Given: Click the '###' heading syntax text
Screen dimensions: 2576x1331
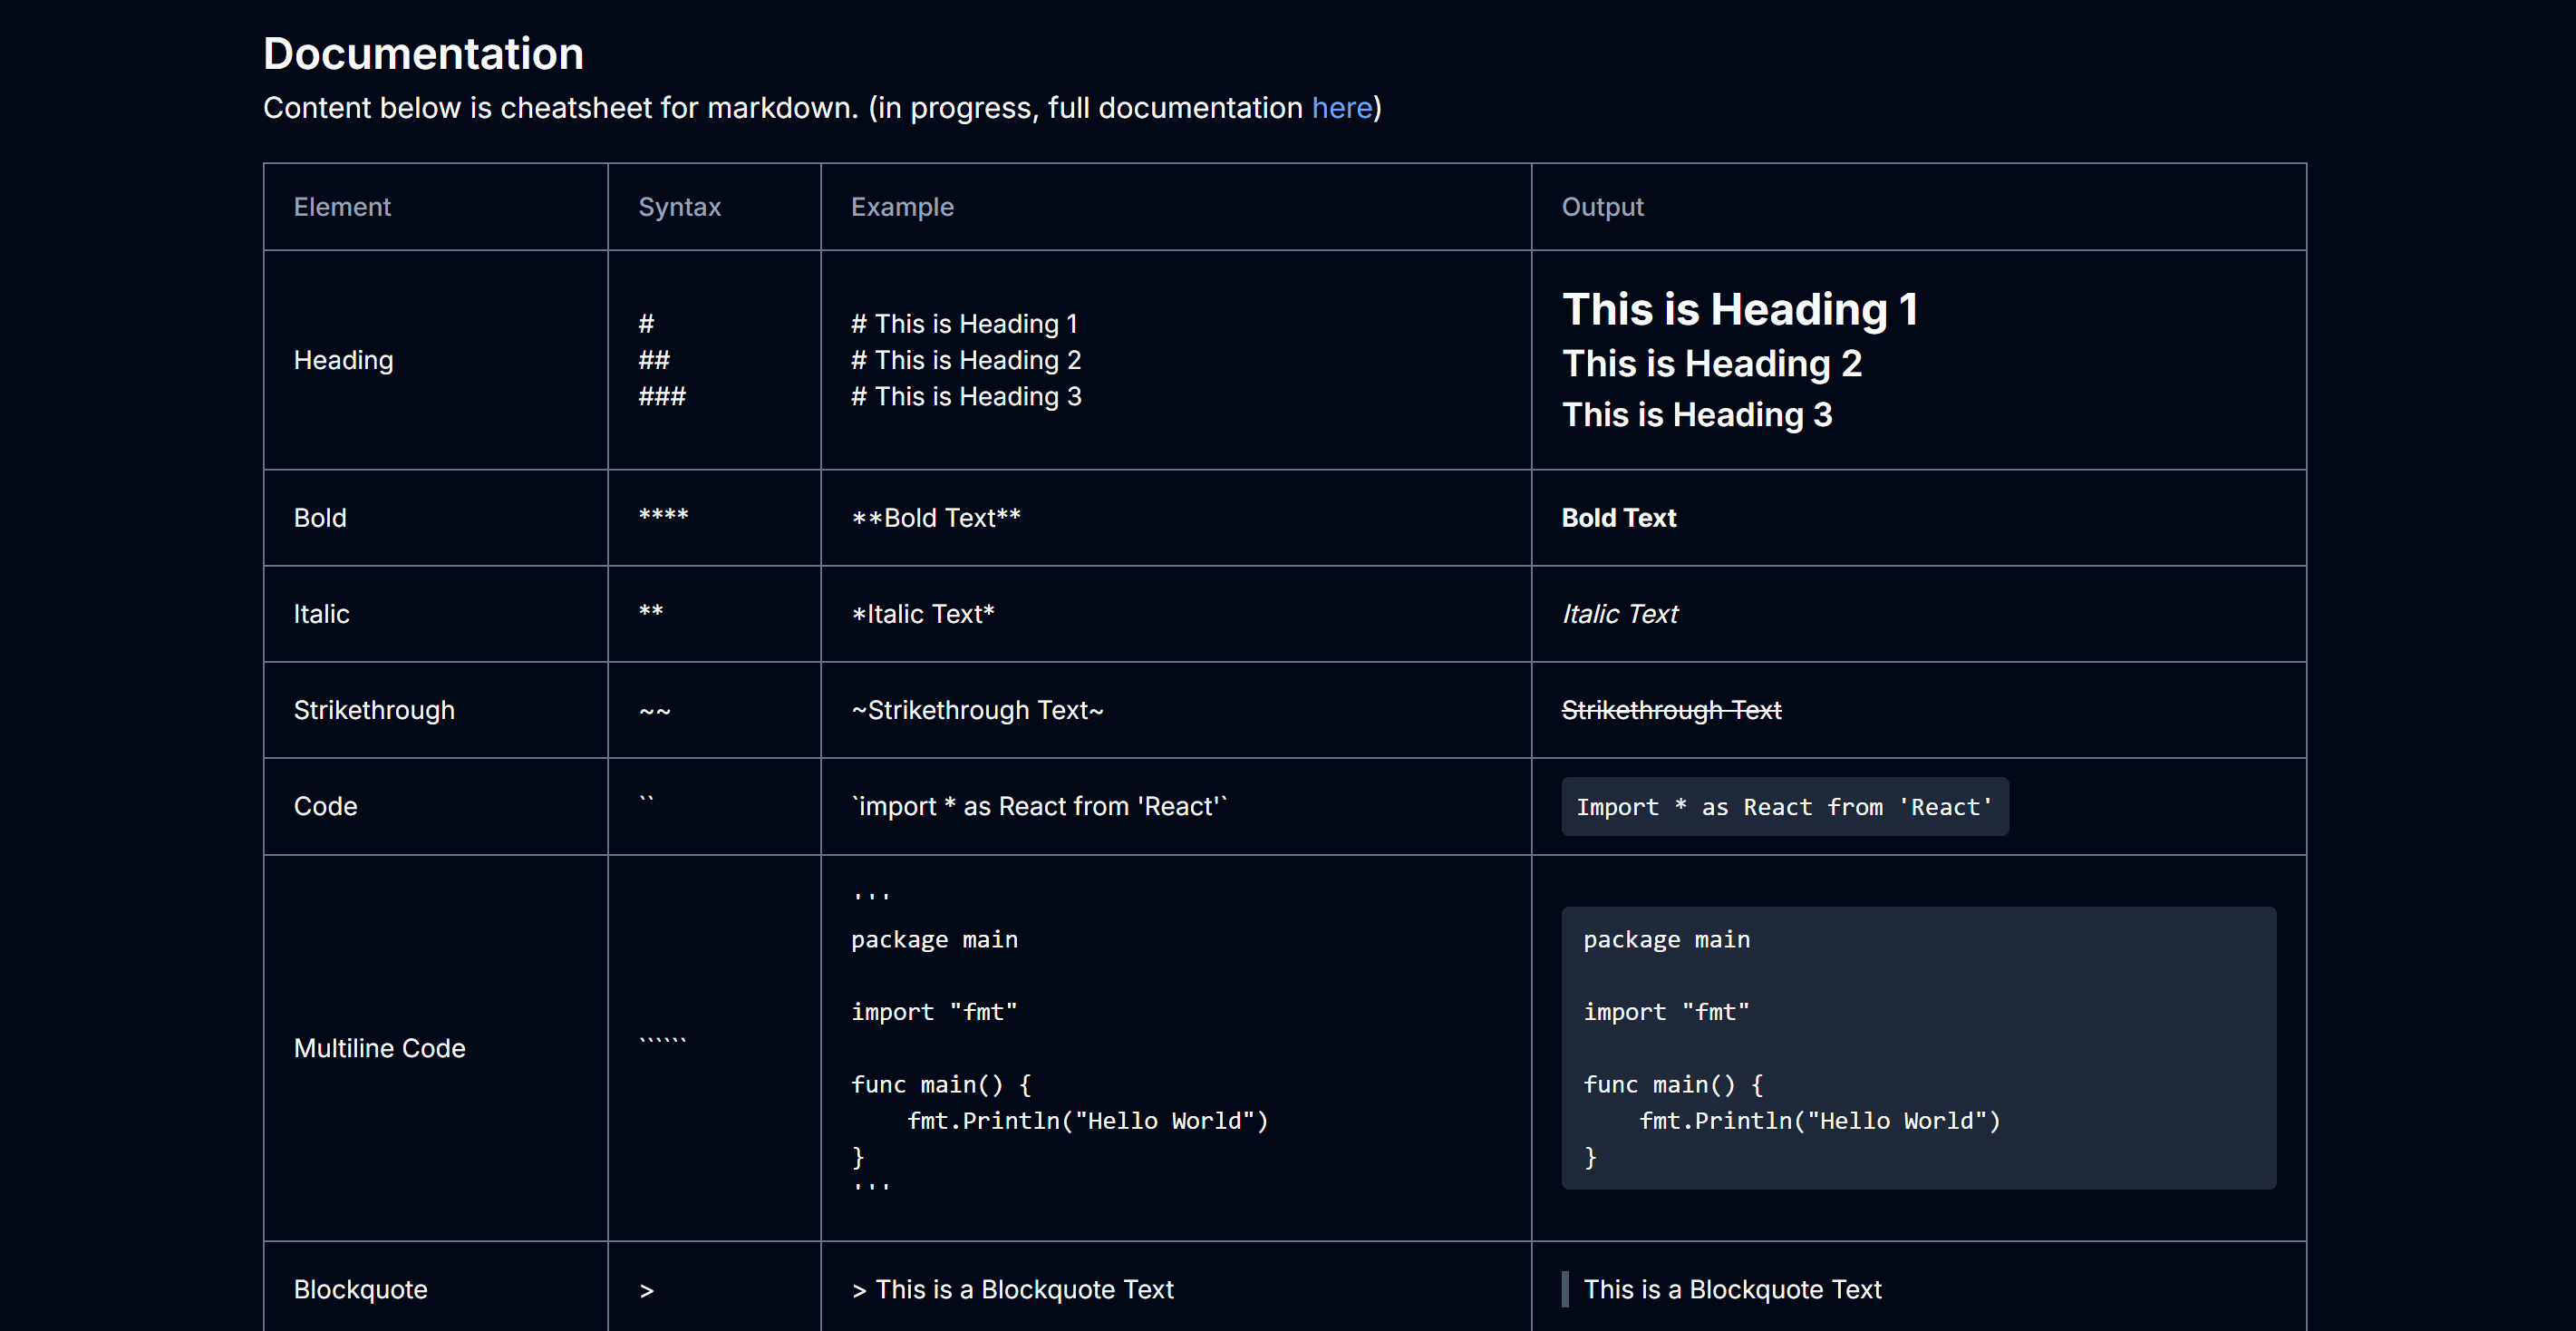Looking at the screenshot, I should [662, 396].
